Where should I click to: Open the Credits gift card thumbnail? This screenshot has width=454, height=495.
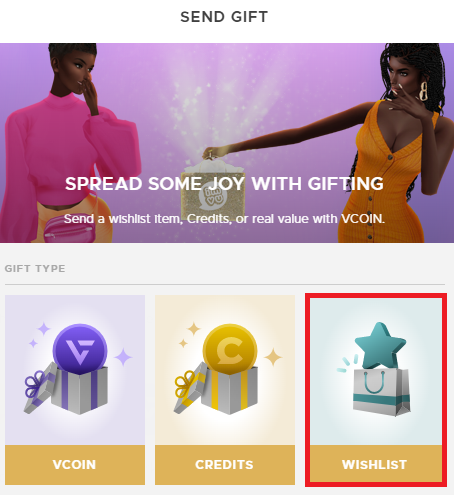click(x=225, y=370)
